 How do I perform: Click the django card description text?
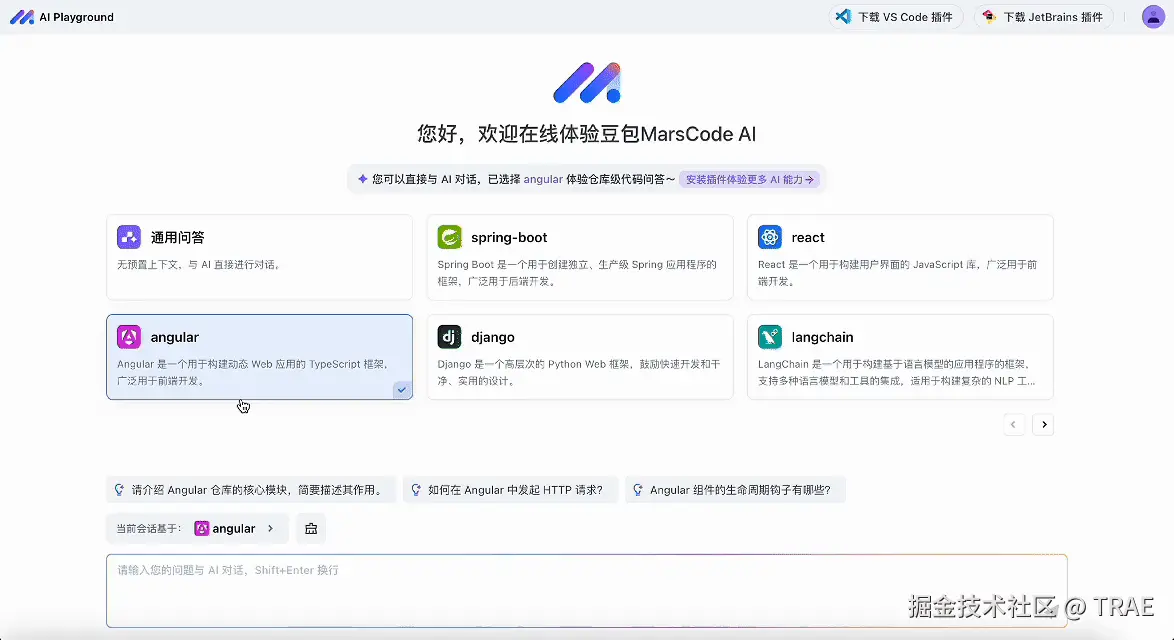(578, 372)
